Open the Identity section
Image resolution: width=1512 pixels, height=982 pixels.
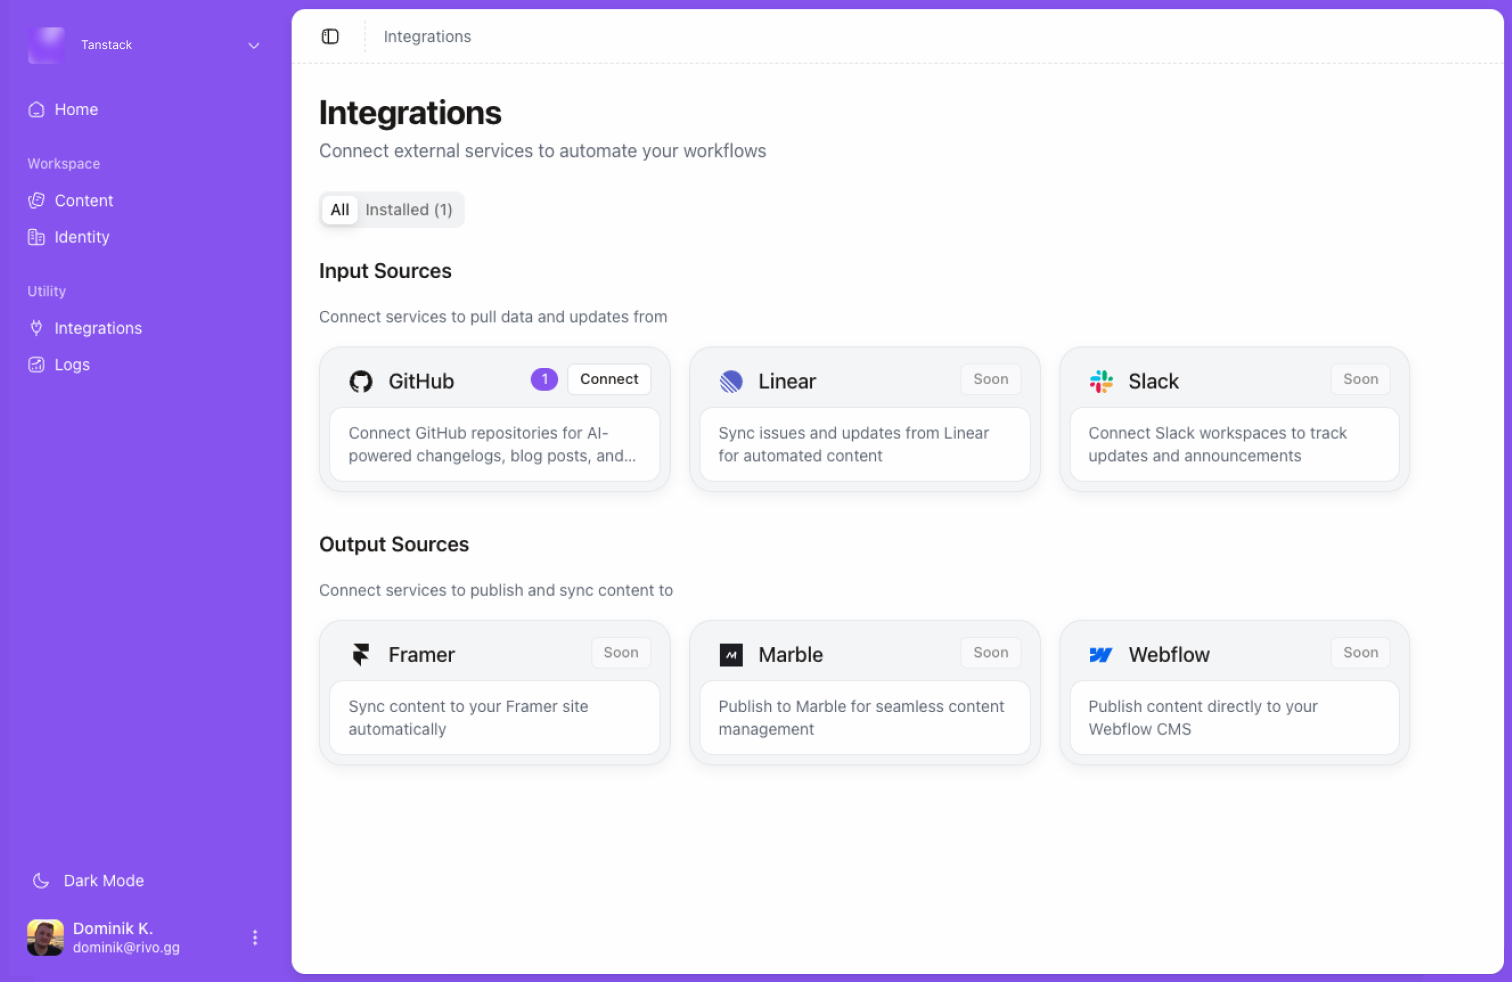[x=82, y=237]
